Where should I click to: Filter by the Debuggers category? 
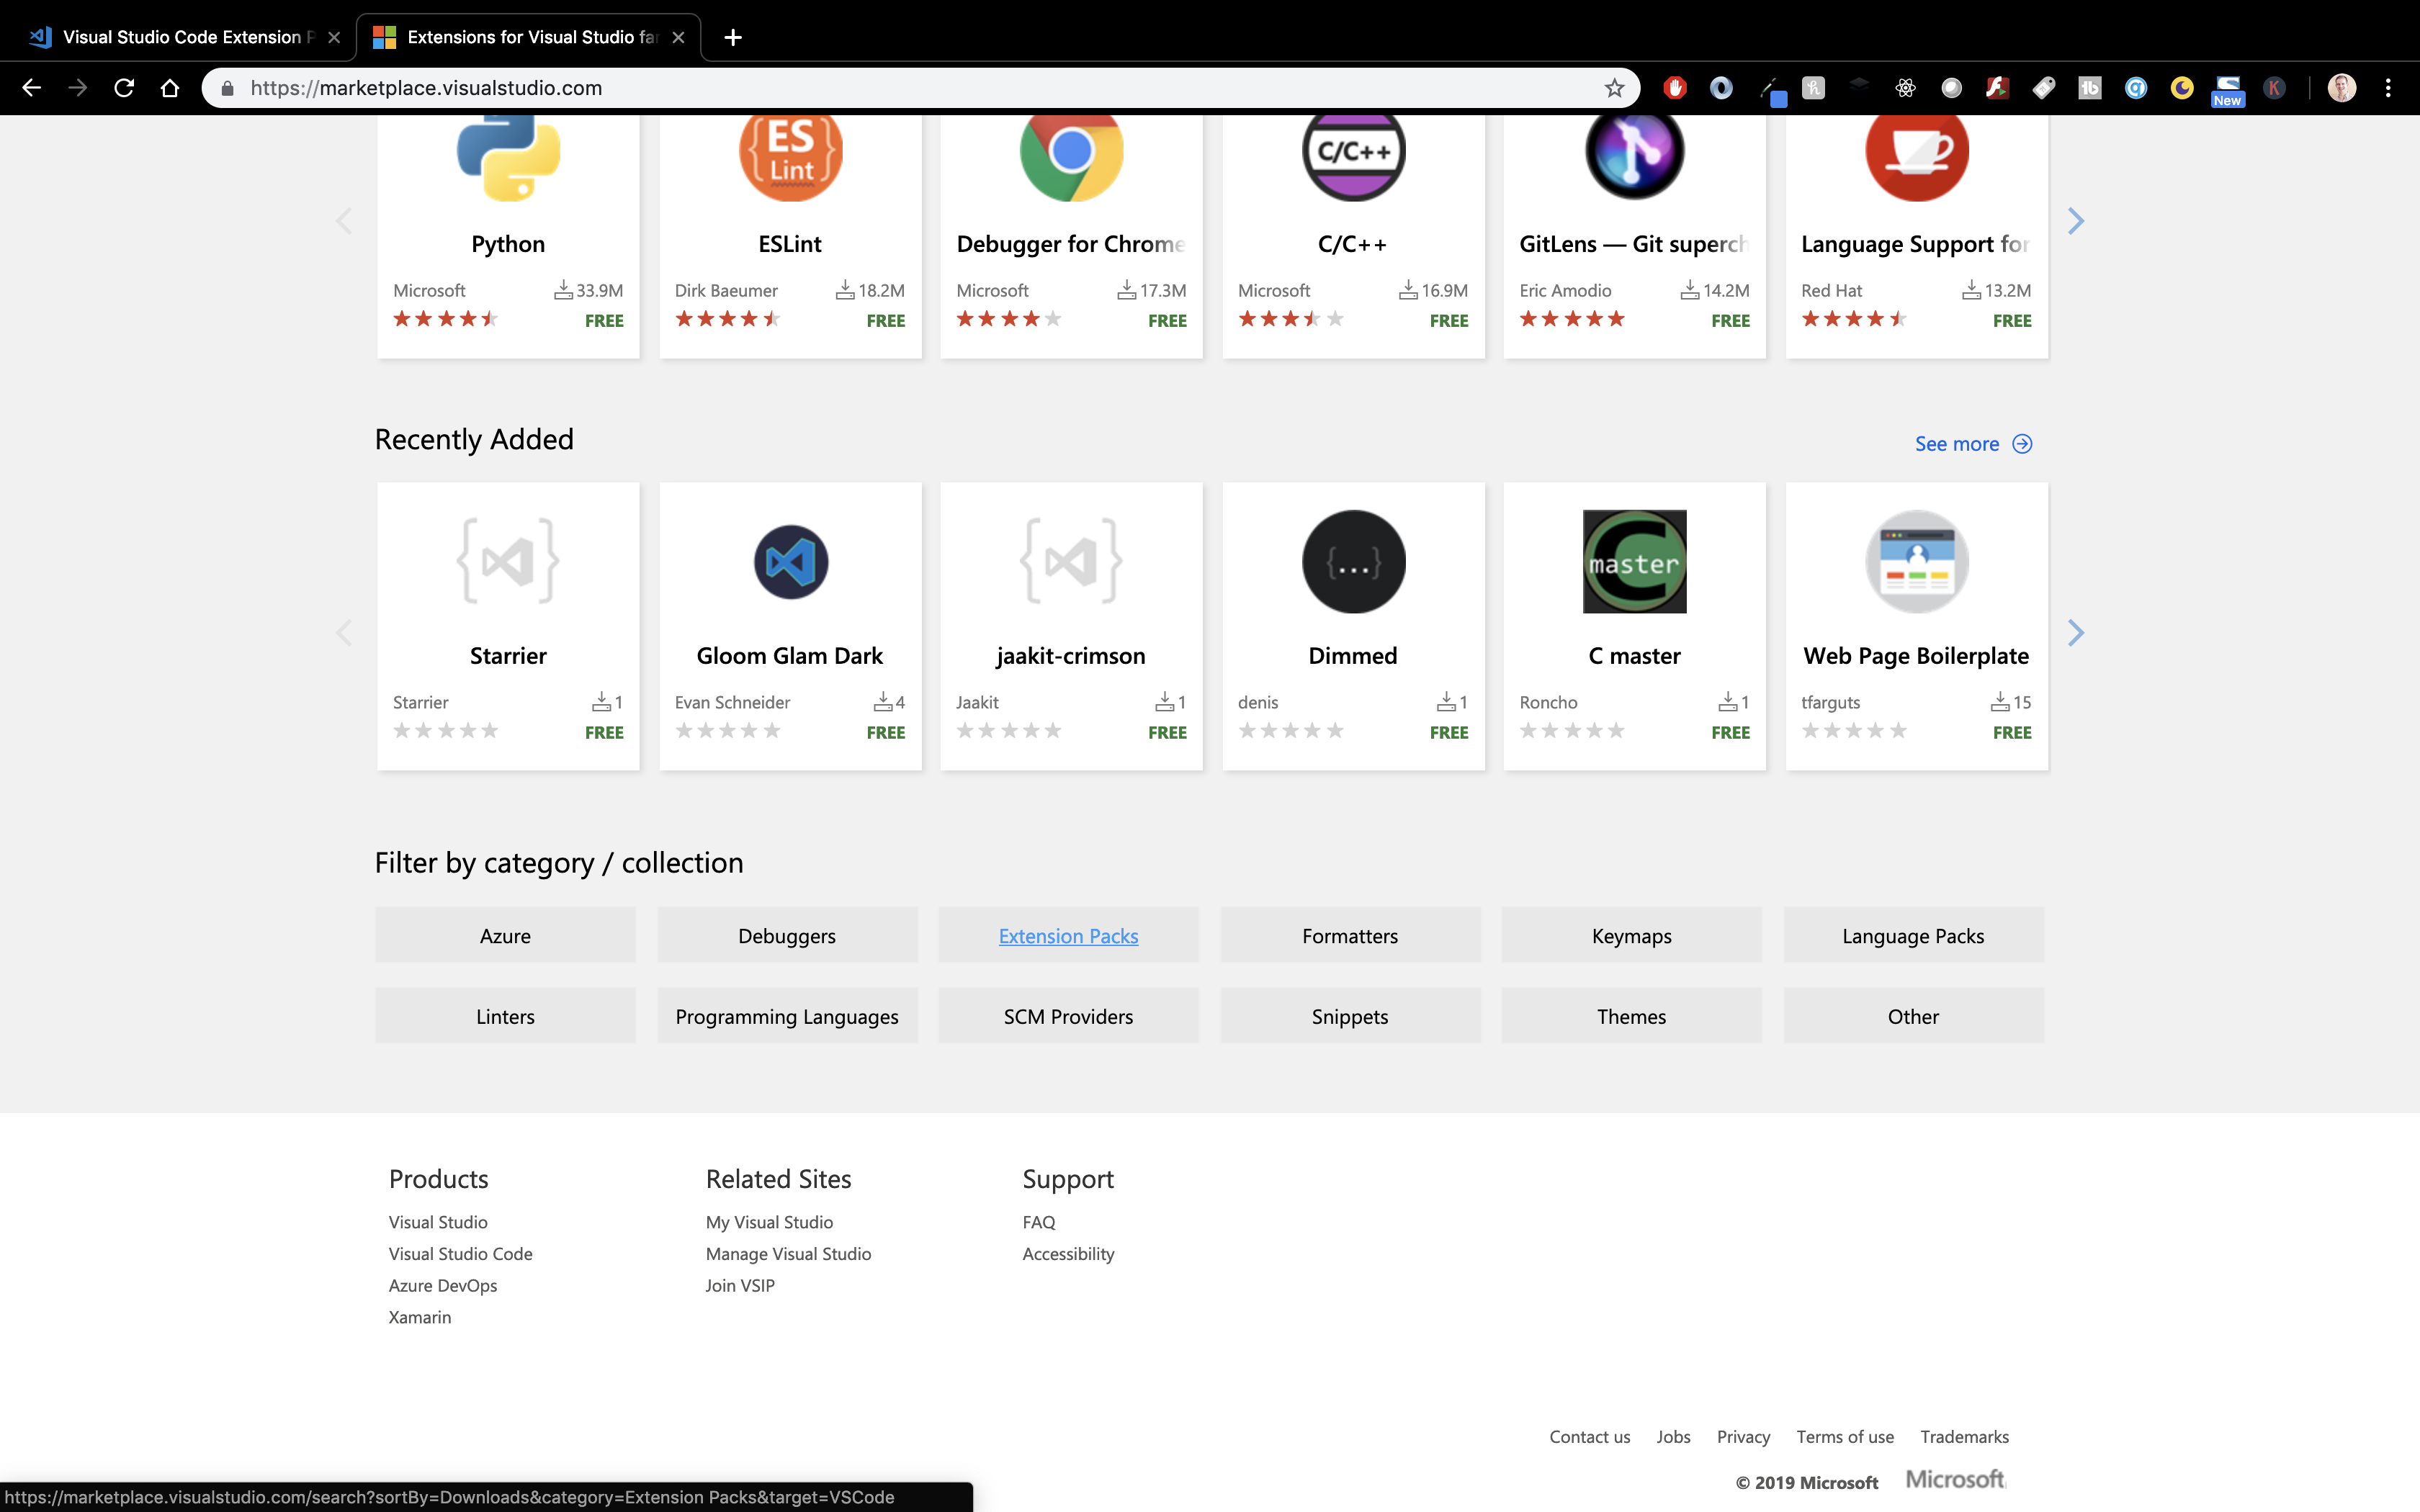tap(787, 935)
